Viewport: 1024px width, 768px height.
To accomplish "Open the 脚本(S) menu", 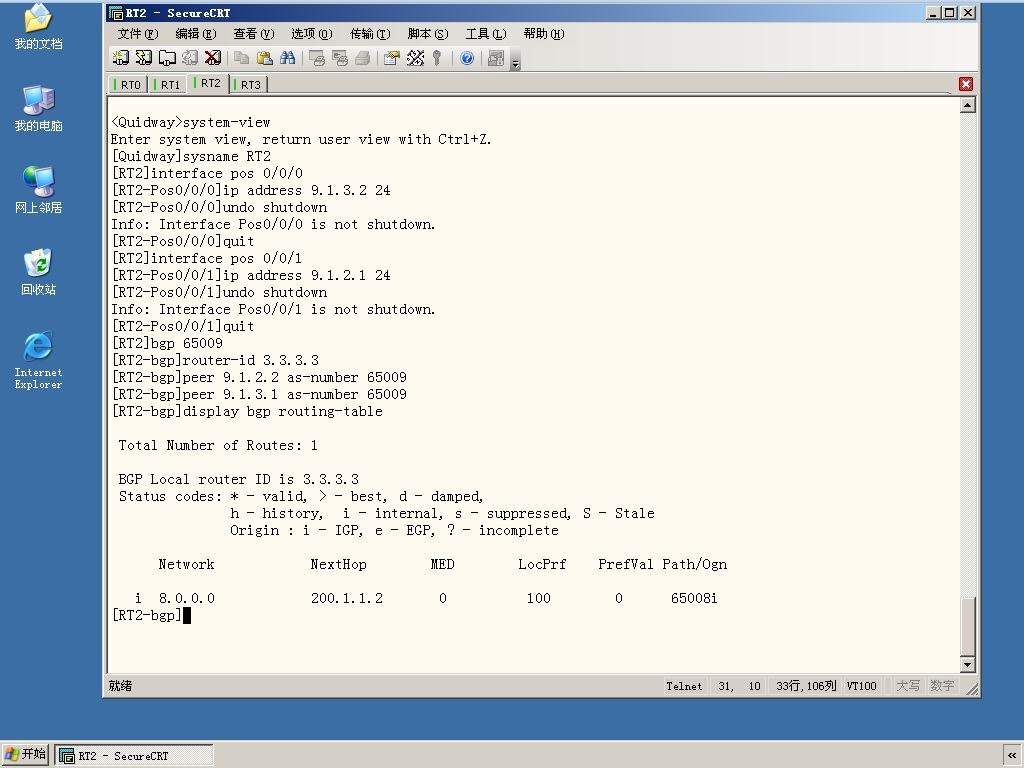I will pos(428,34).
